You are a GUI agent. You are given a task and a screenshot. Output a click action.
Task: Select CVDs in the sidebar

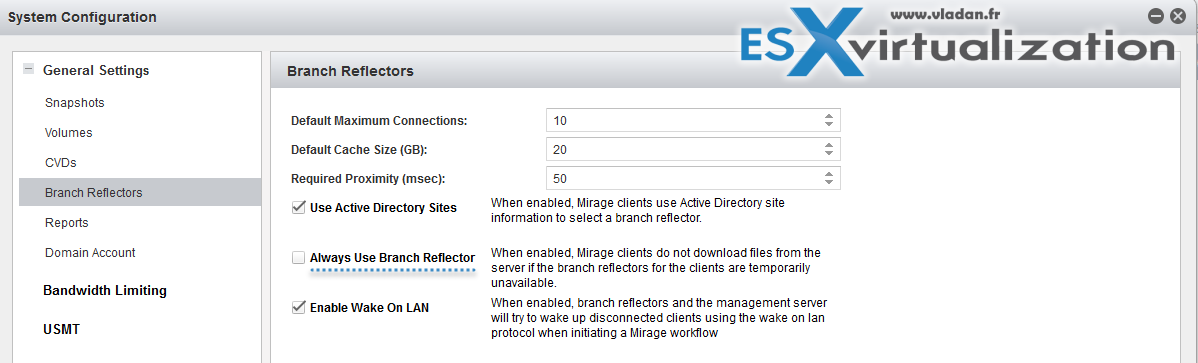coord(61,163)
